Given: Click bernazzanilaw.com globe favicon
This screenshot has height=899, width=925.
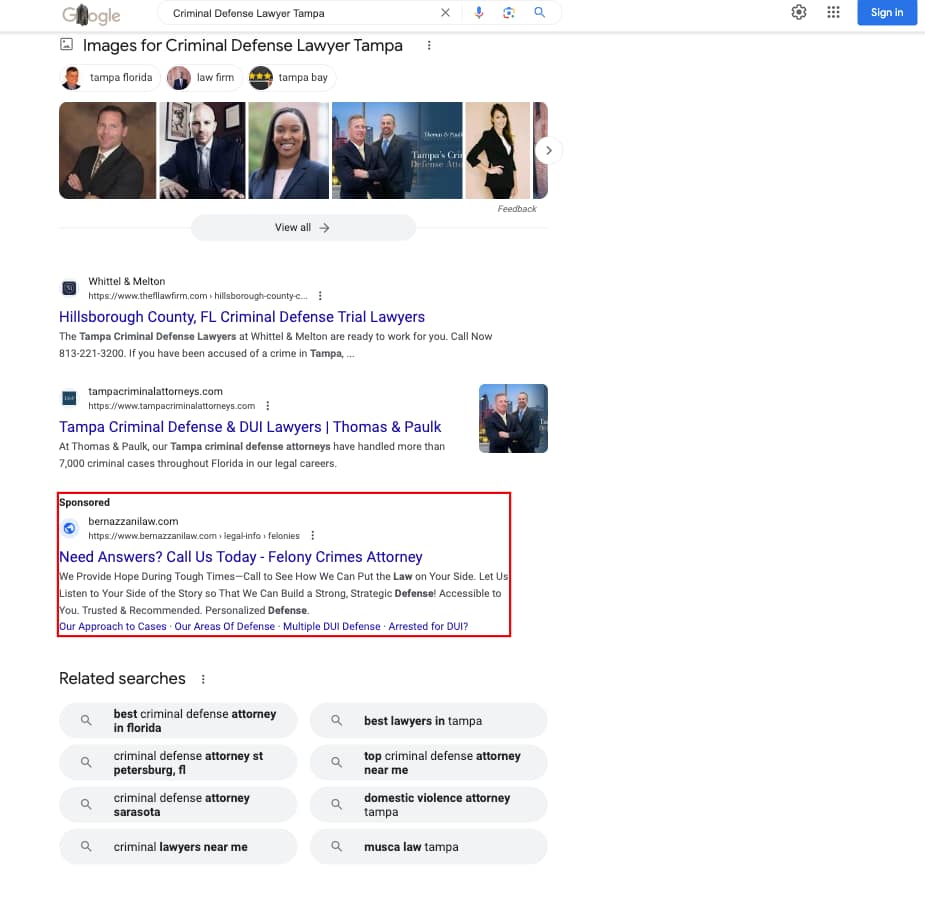Looking at the screenshot, I should coord(70,528).
